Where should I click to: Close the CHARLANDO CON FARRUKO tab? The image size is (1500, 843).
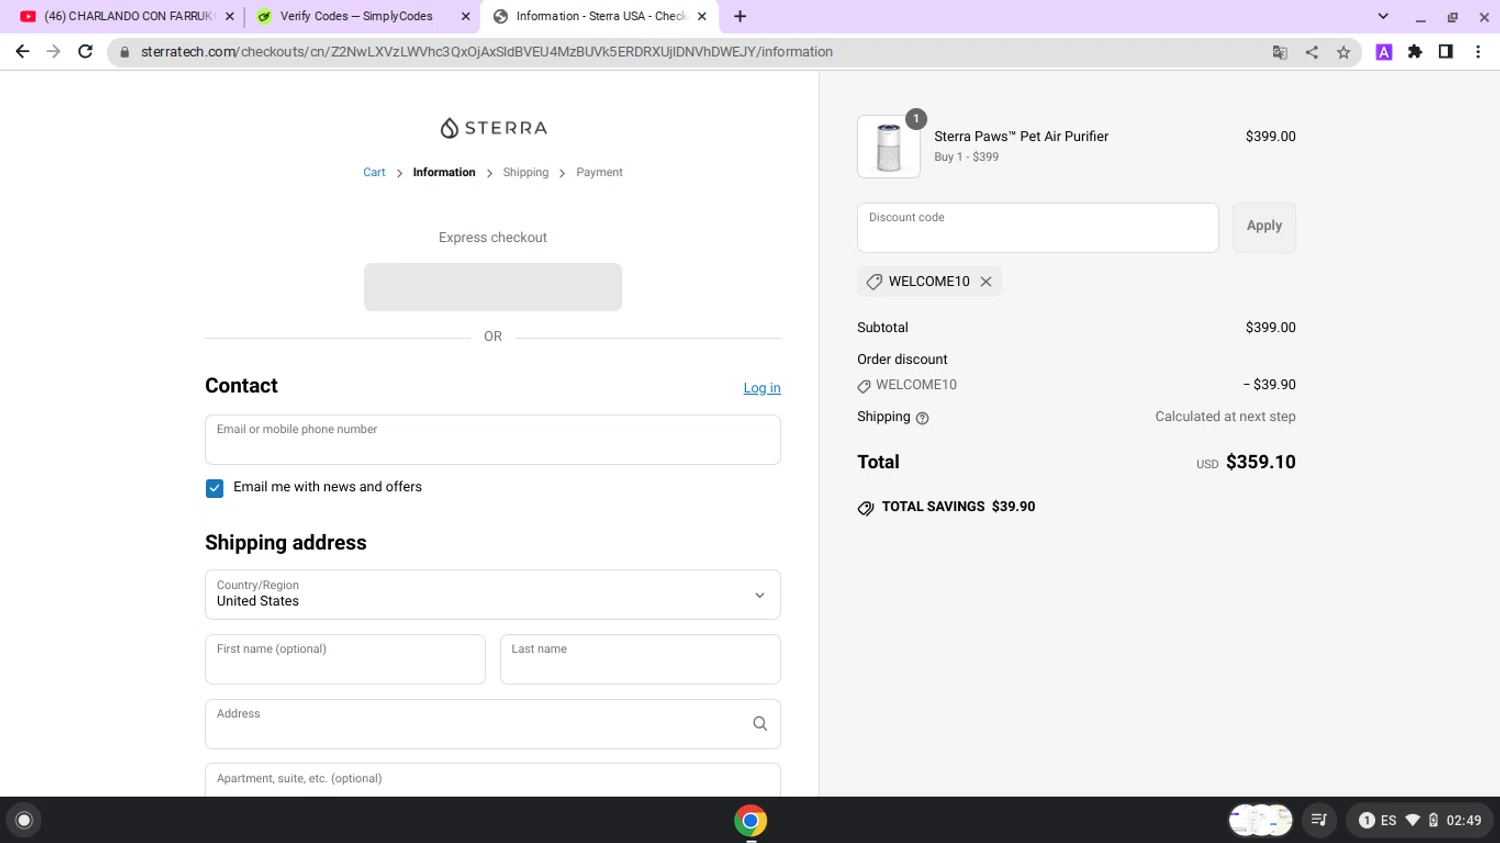click(x=229, y=16)
